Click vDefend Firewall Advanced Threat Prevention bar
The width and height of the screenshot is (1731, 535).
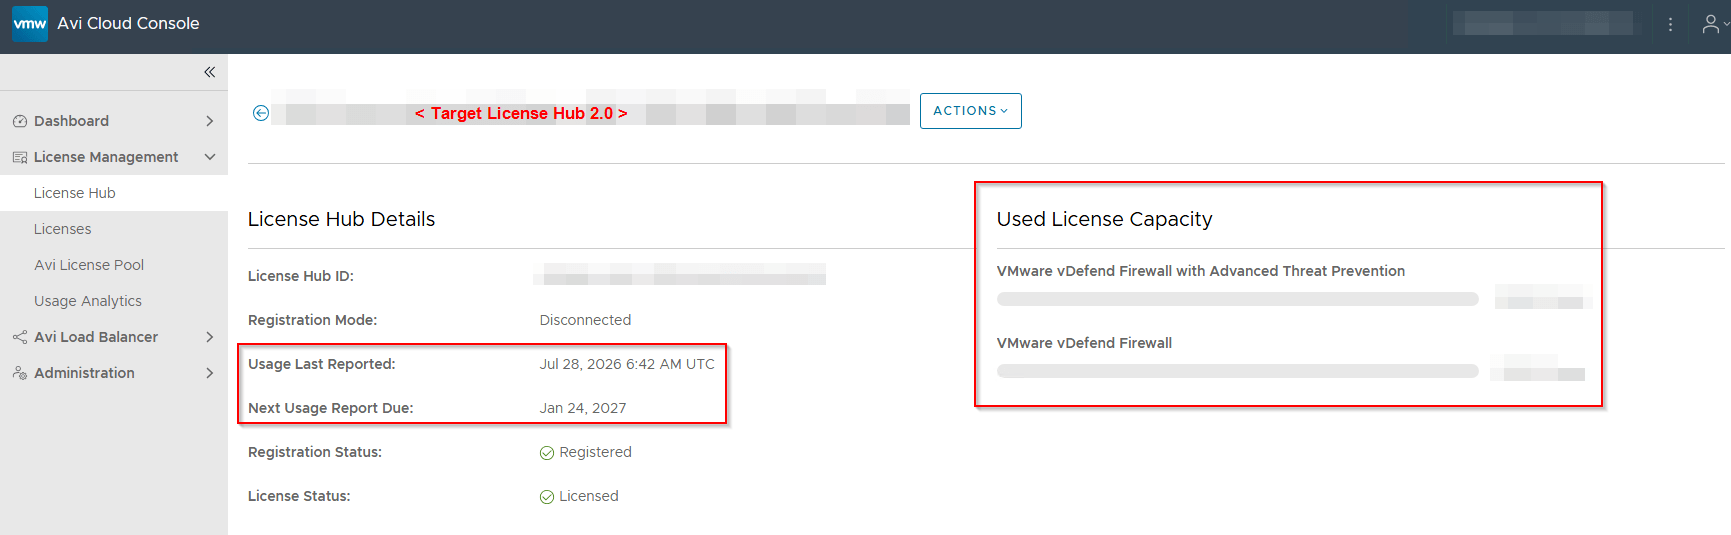click(1237, 299)
